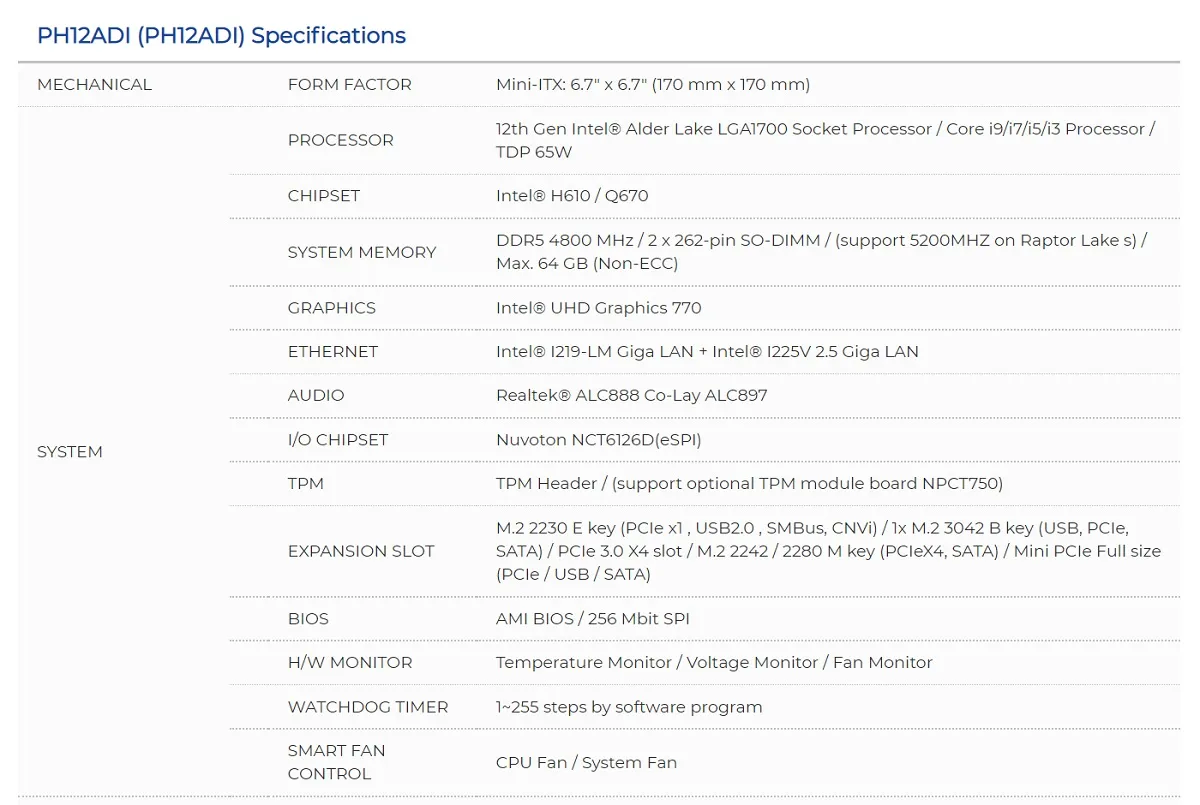The width and height of the screenshot is (1200, 805).
Task: Select the SYSTEM category label
Action: (x=70, y=452)
